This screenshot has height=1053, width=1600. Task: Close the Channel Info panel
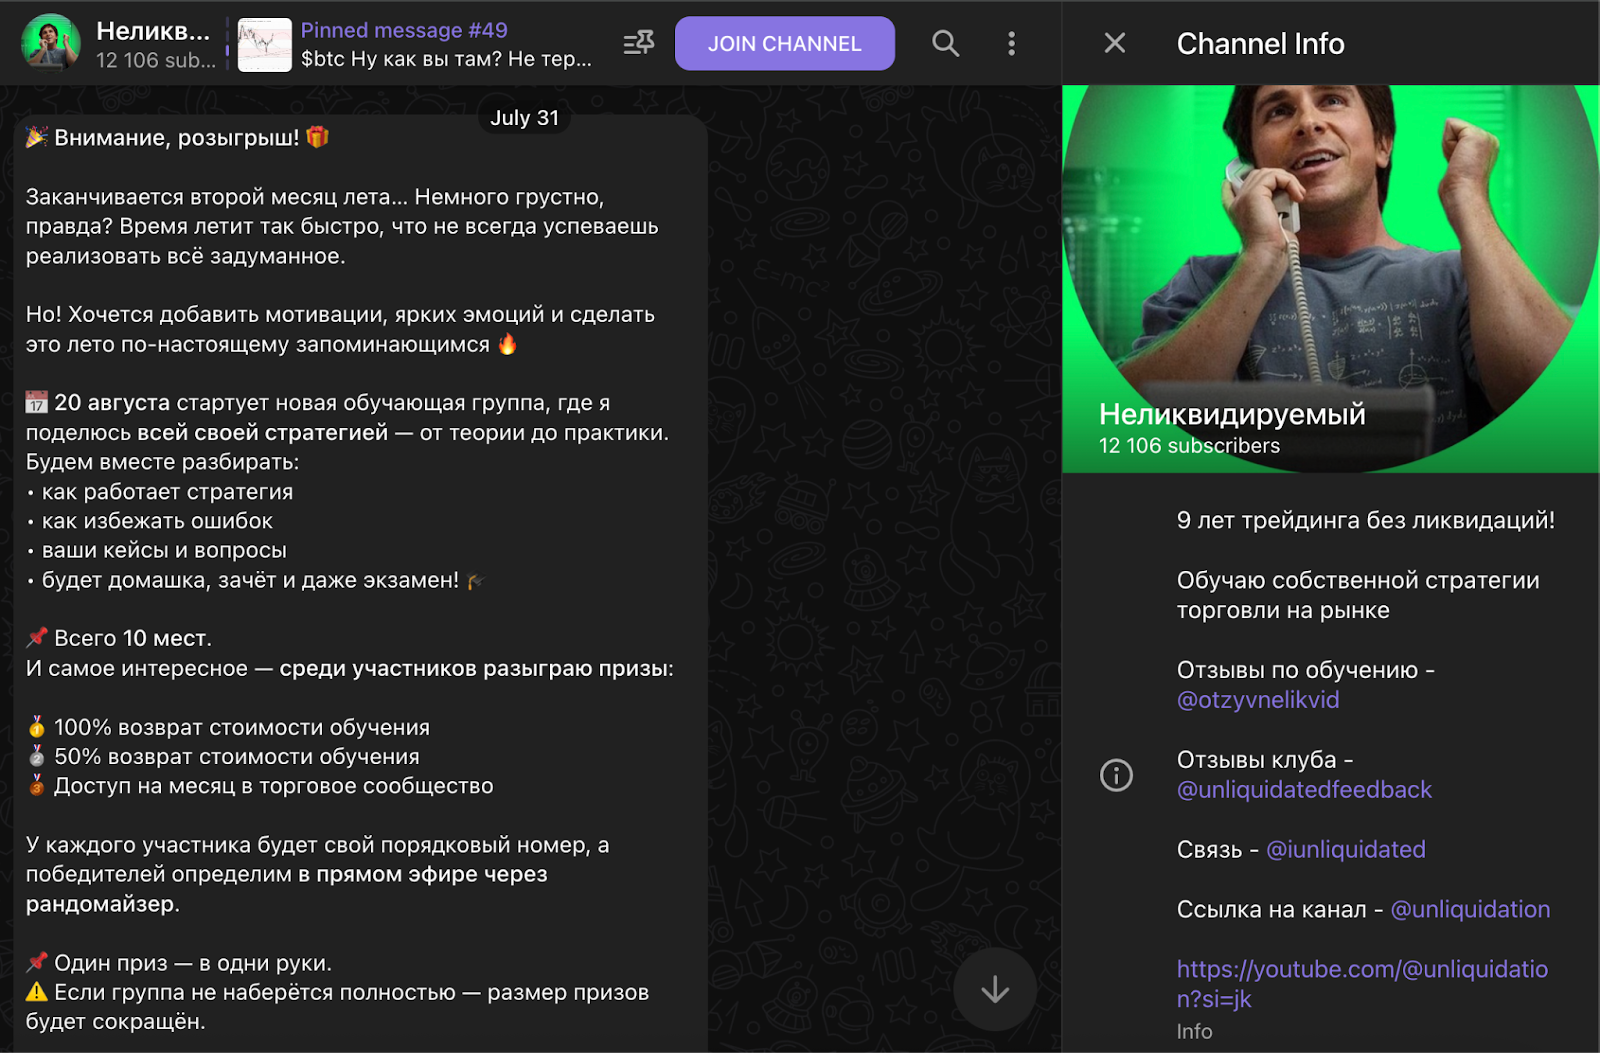[x=1114, y=43]
